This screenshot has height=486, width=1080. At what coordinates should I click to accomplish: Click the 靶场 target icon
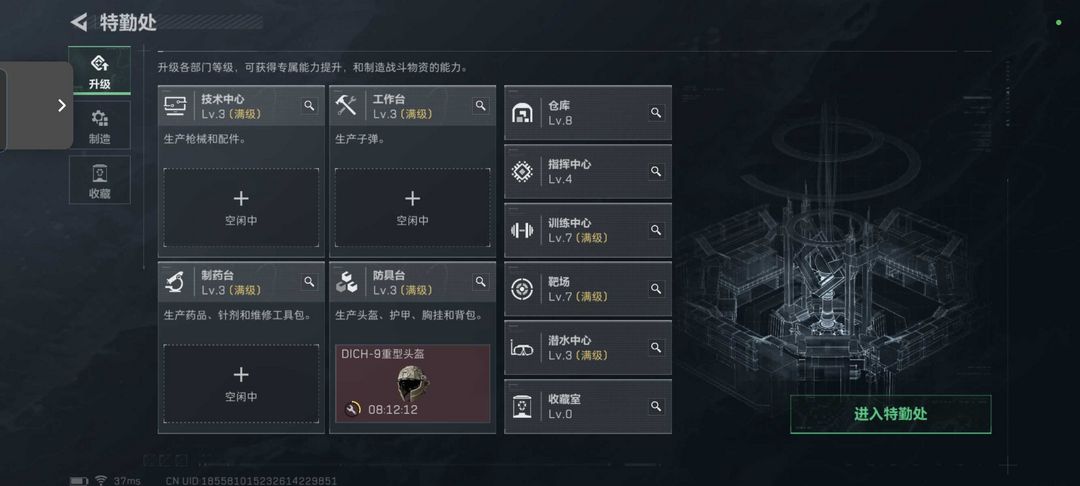coord(522,288)
